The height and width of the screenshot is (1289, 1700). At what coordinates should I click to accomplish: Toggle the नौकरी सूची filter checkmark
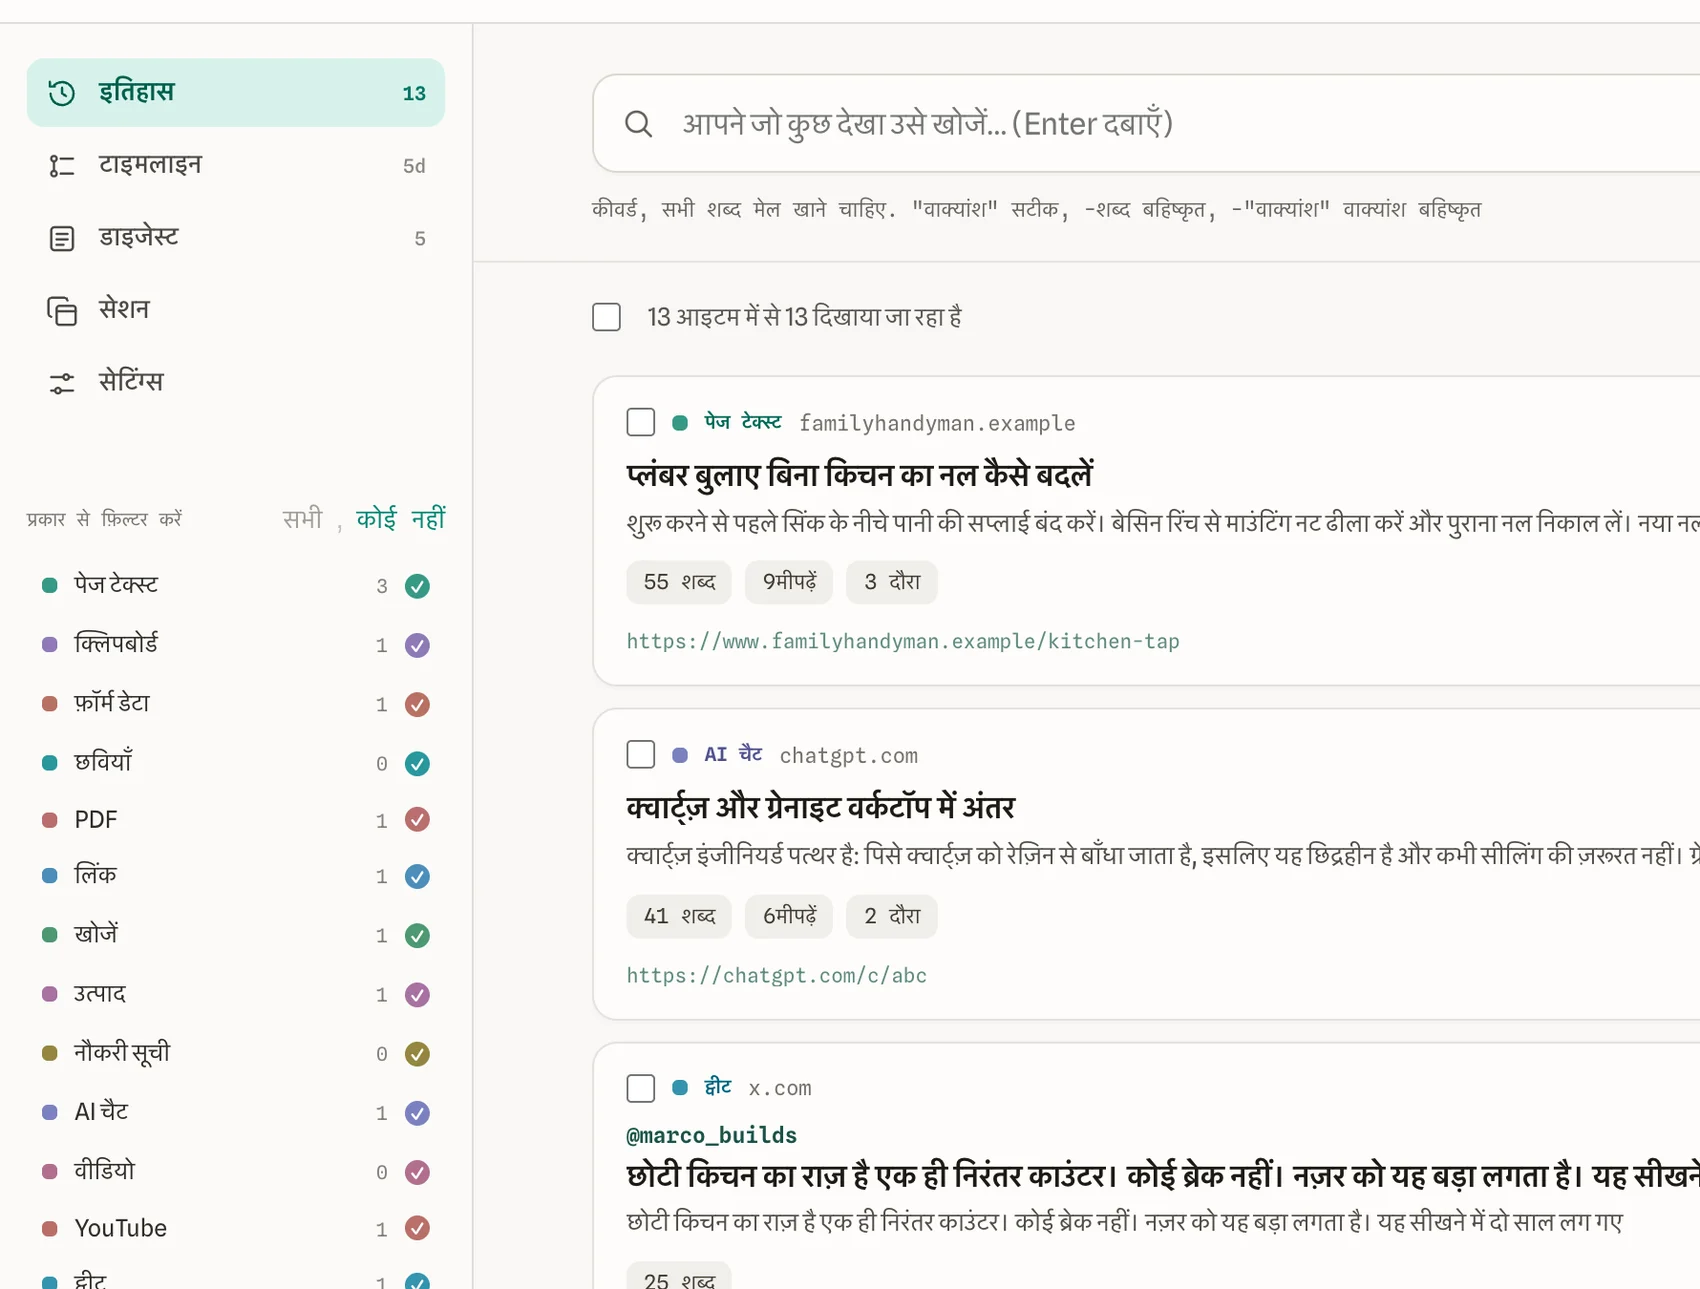tap(417, 1053)
